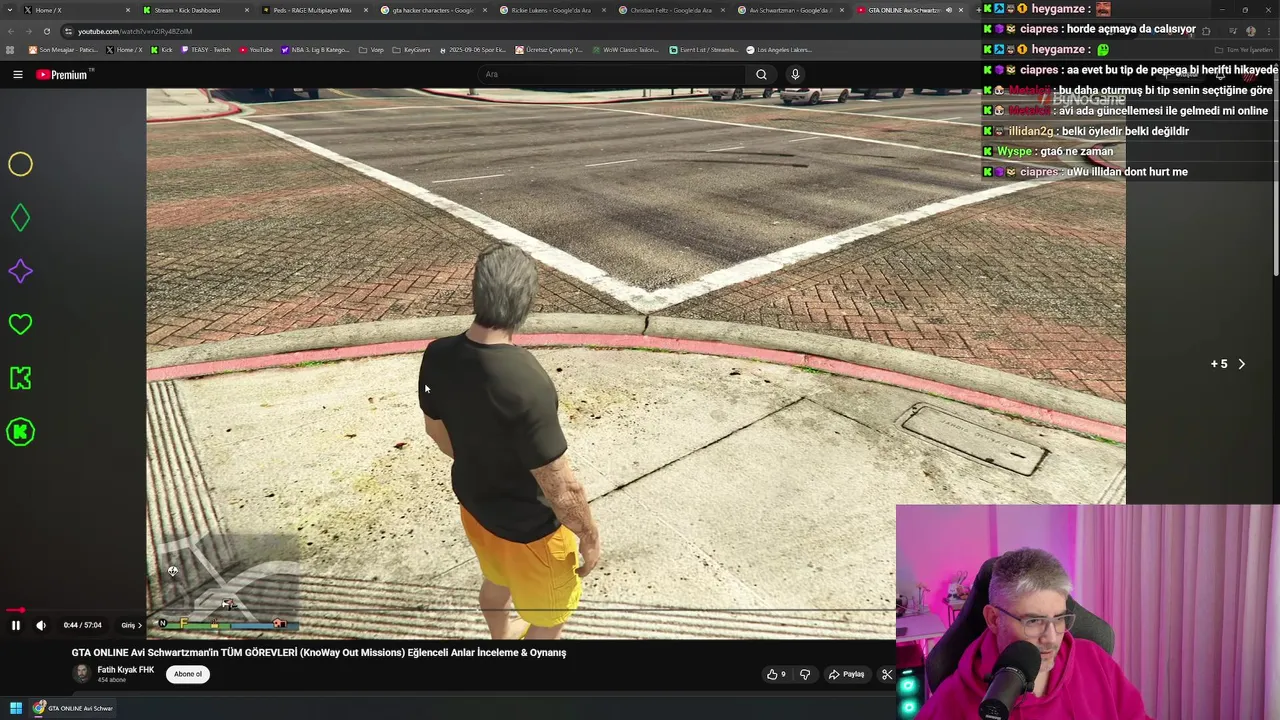1280x720 pixels.
Task: Click the green diamond overlay icon
Action: pyautogui.click(x=20, y=217)
